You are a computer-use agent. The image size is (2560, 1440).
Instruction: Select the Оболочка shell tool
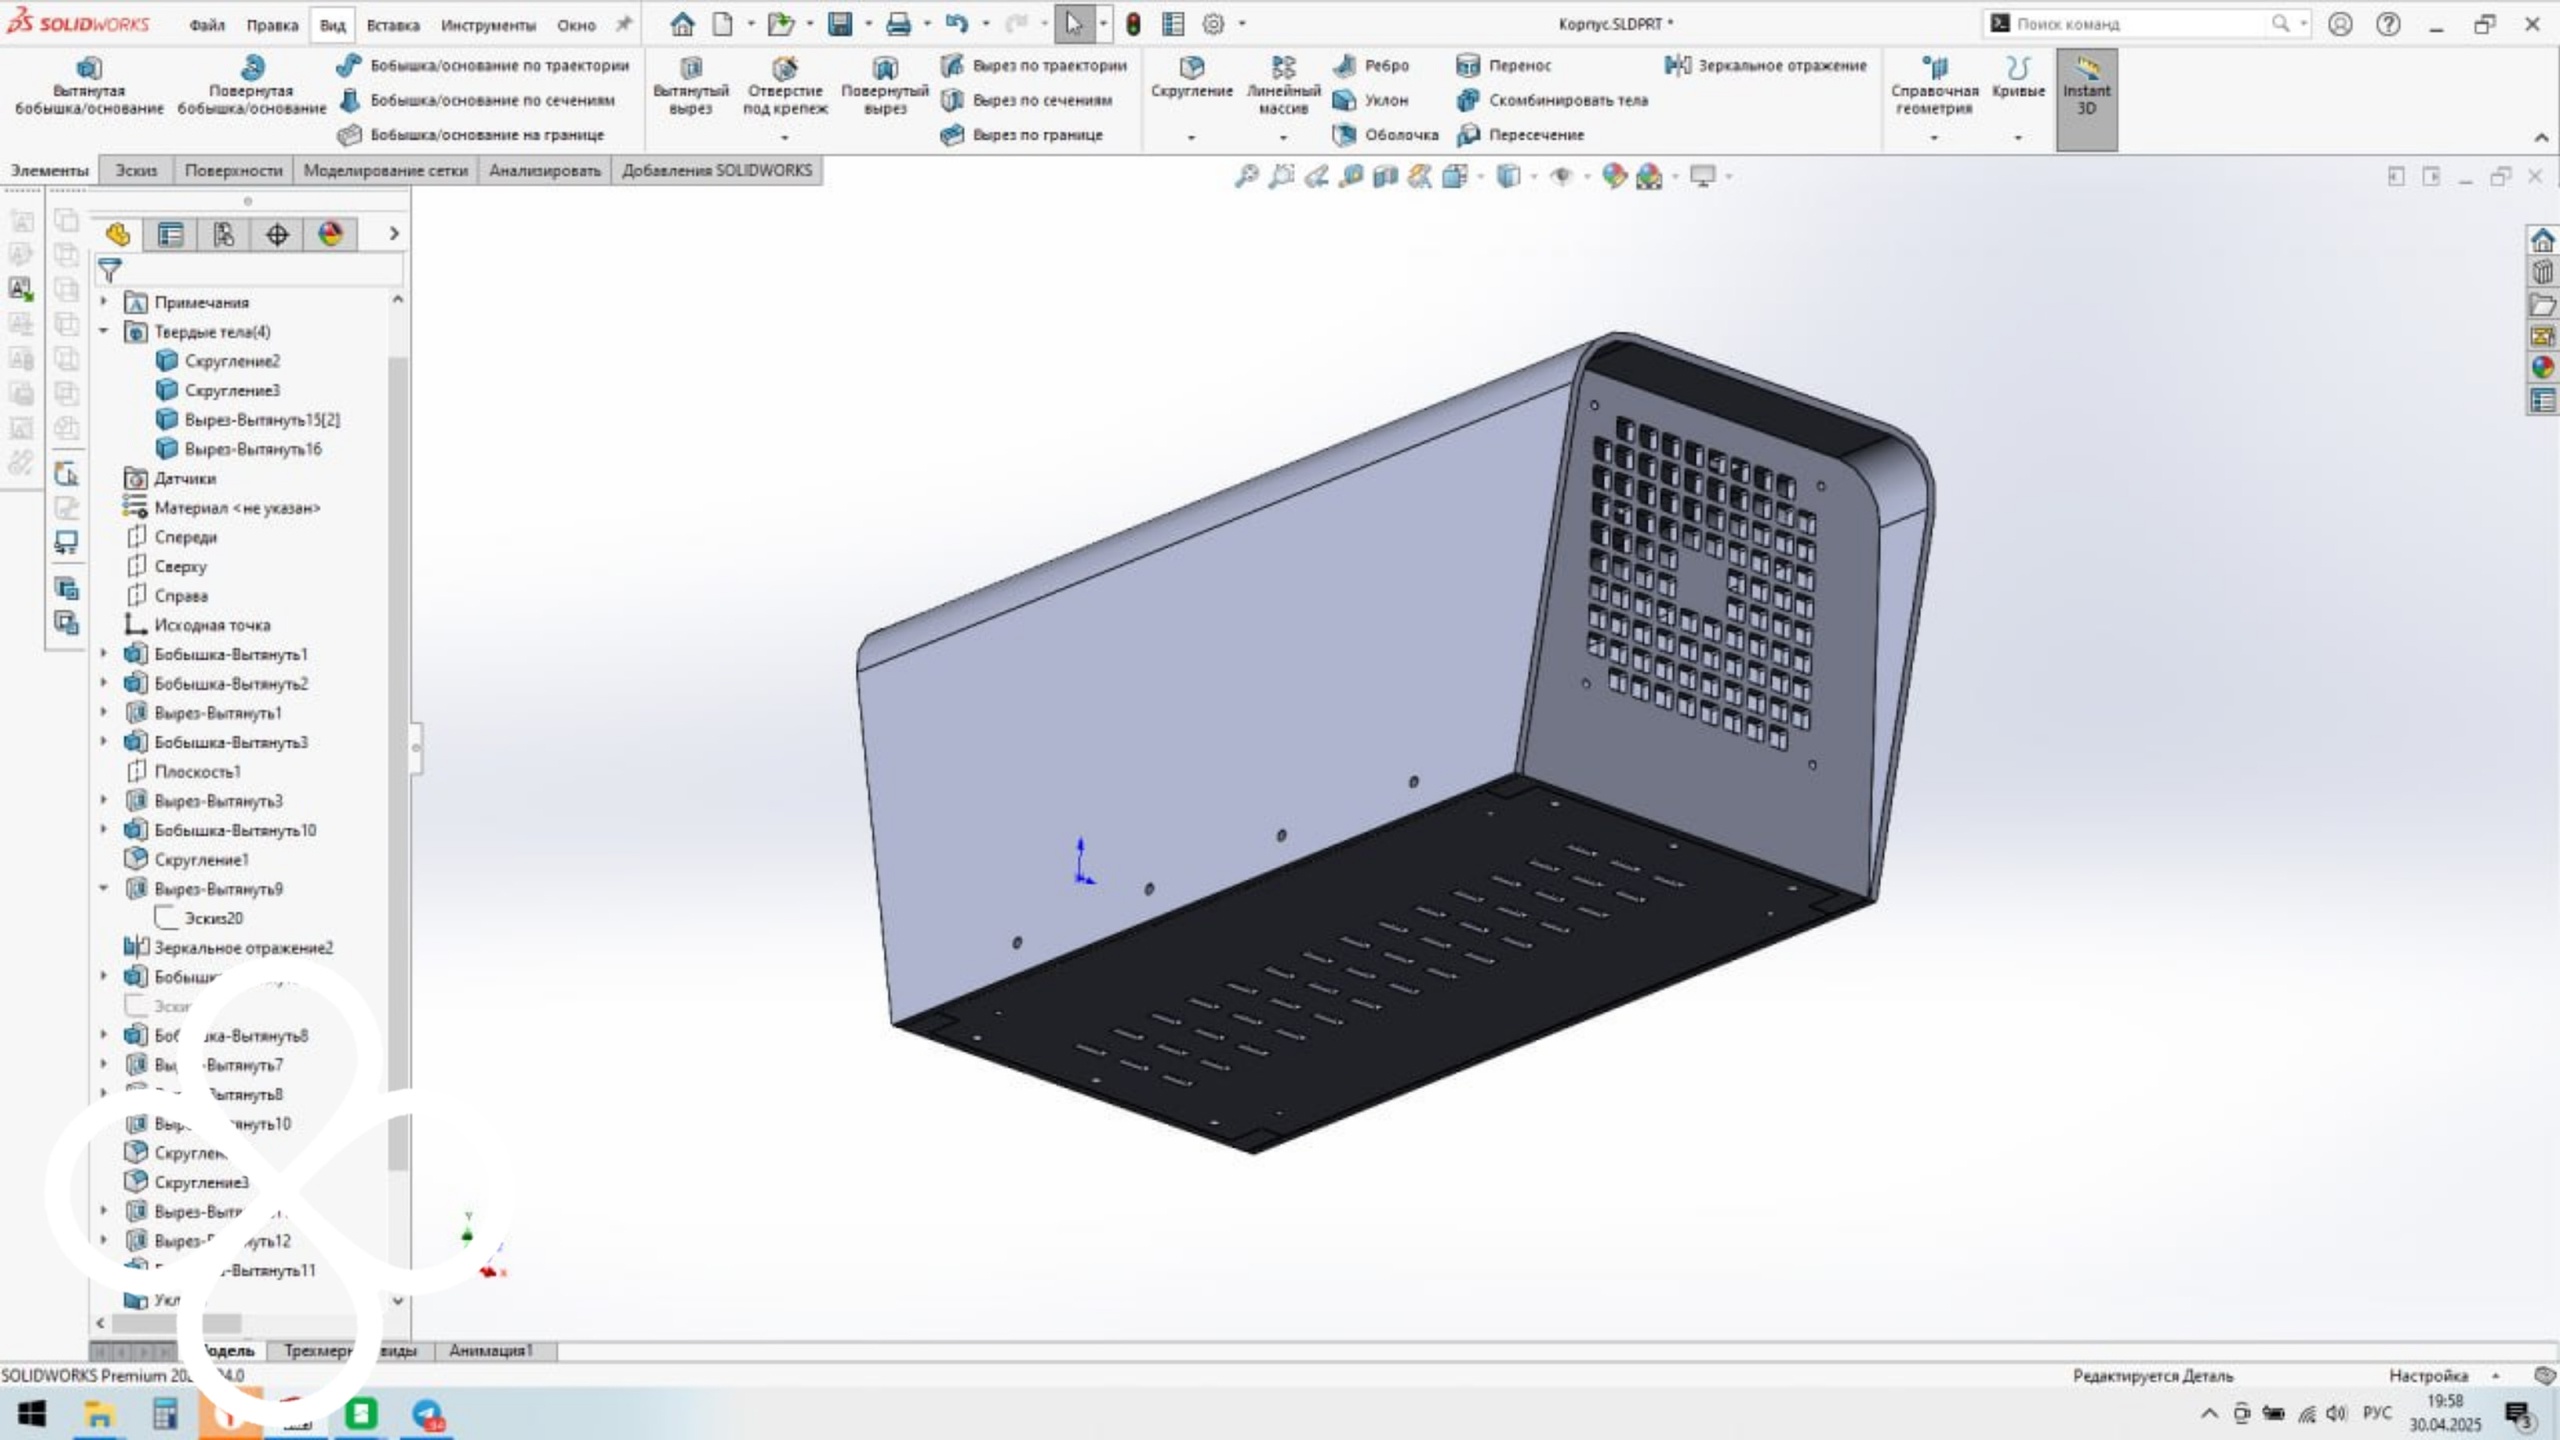tap(1386, 134)
